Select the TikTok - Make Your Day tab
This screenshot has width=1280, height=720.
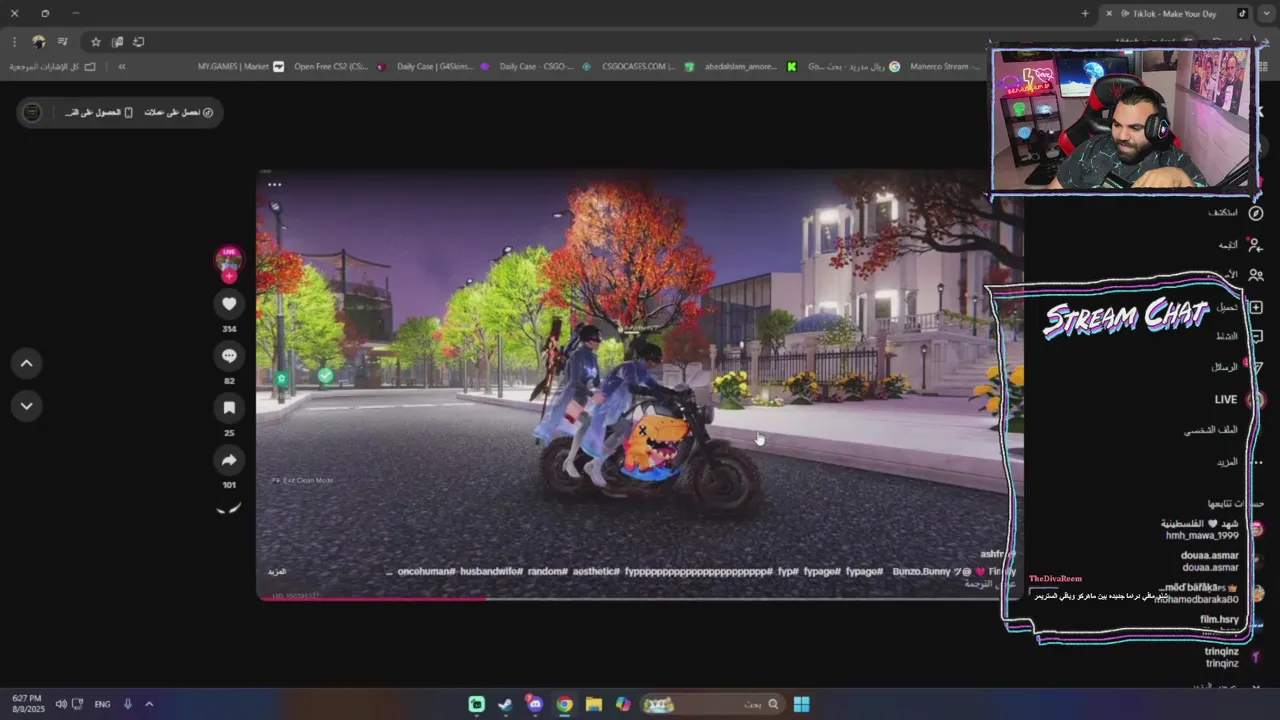[1175, 14]
